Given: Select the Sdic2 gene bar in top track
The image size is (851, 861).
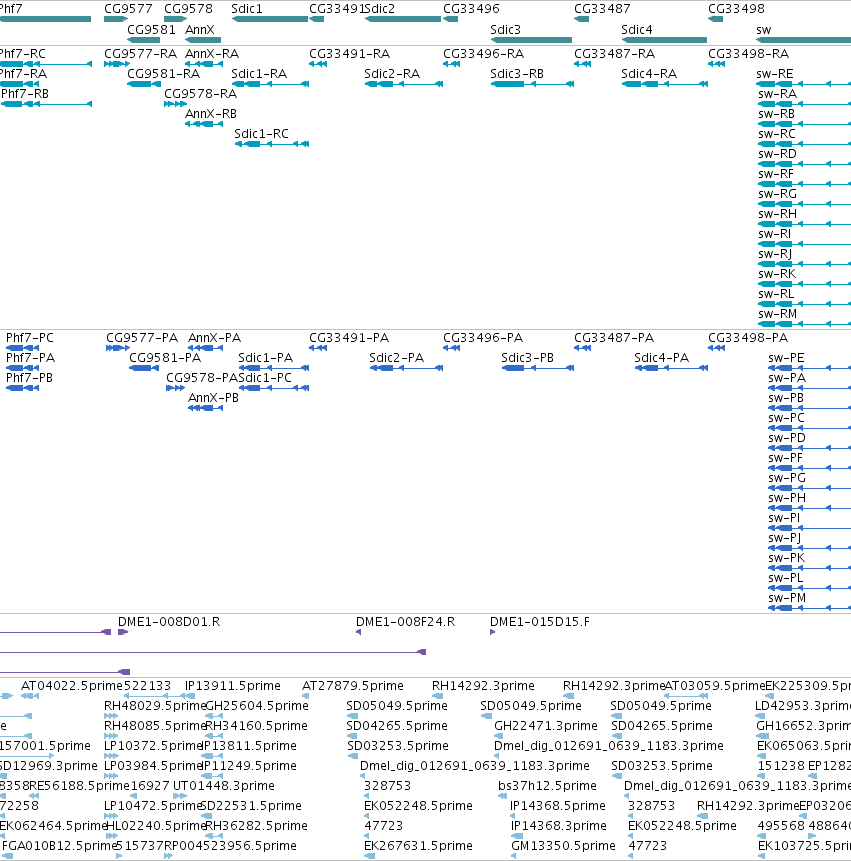Looking at the screenshot, I should coord(402,19).
